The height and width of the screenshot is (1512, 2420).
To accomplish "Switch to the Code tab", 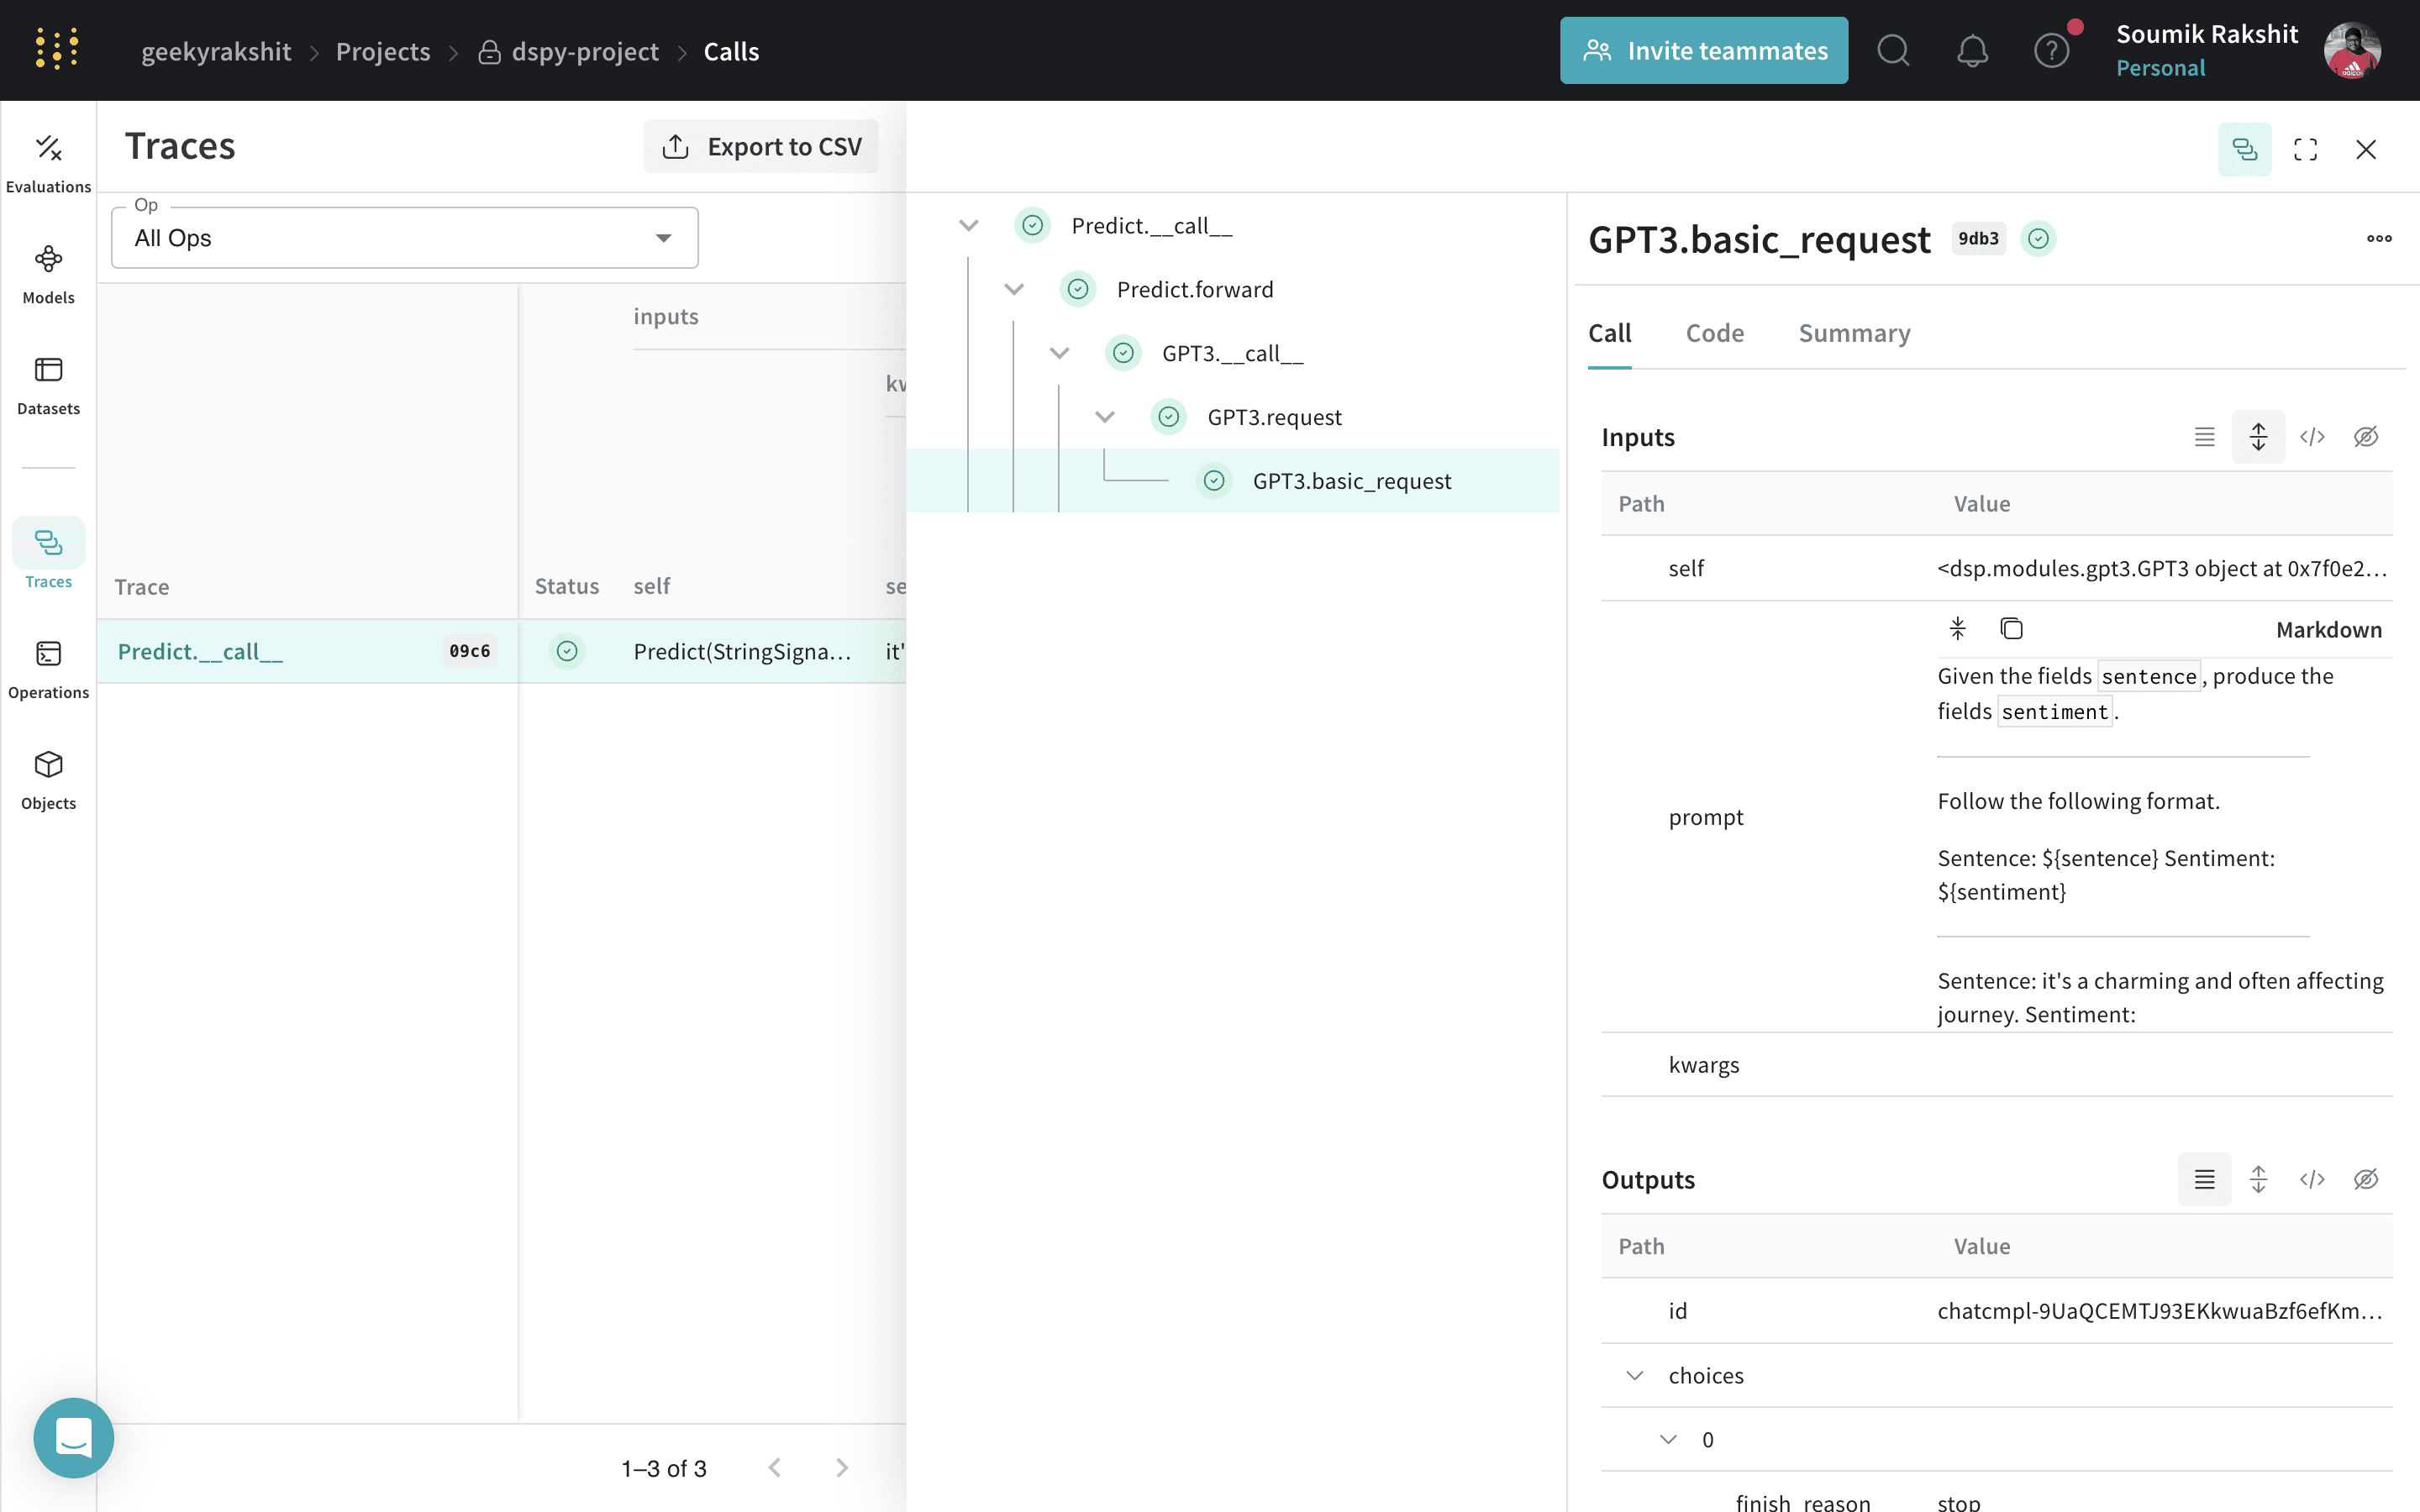I will (1714, 333).
